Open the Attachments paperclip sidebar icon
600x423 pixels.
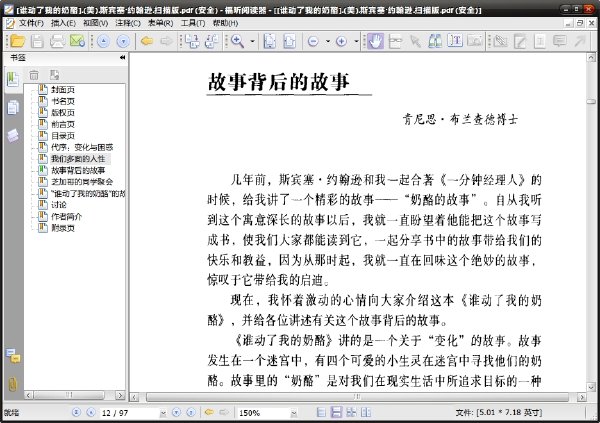click(x=13, y=384)
